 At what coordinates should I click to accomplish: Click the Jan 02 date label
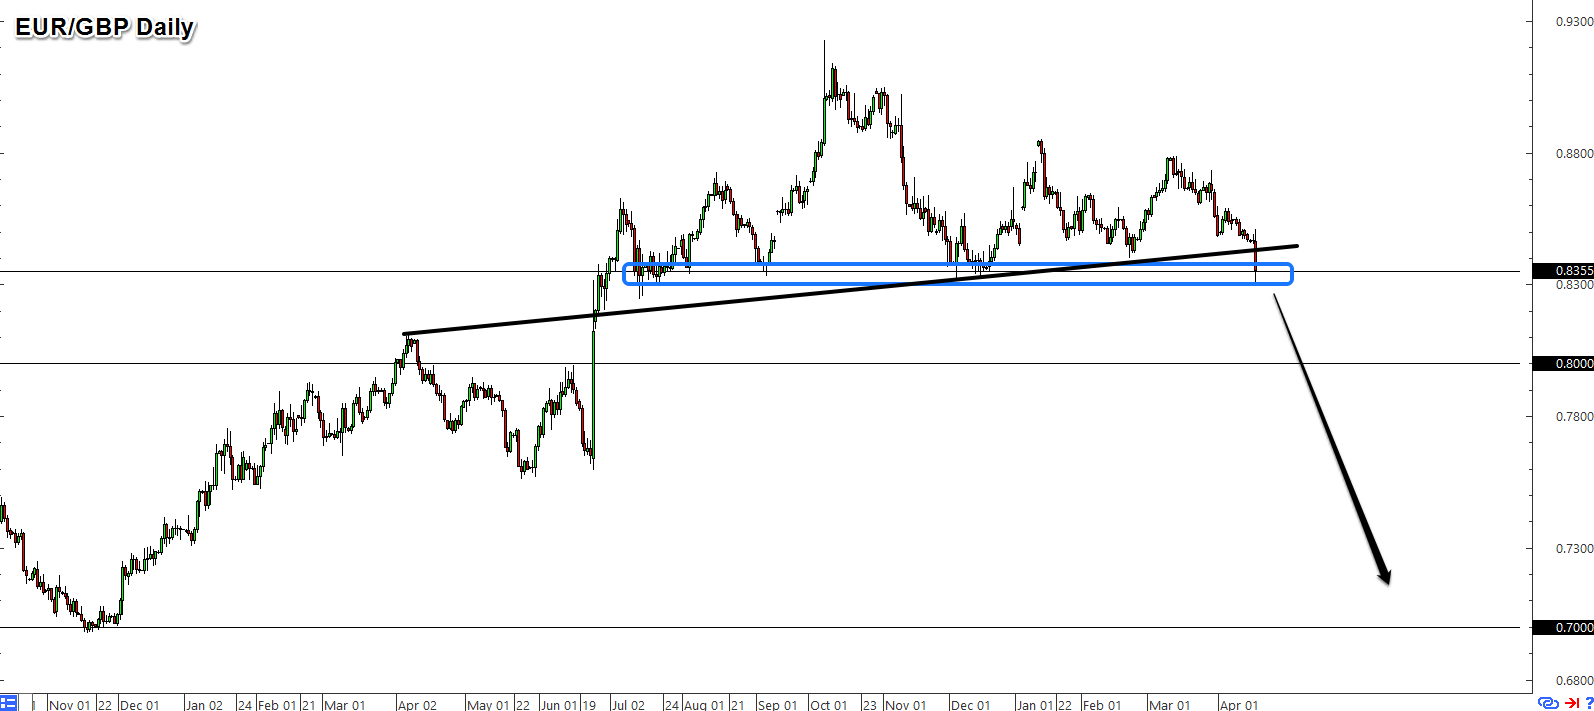point(204,705)
